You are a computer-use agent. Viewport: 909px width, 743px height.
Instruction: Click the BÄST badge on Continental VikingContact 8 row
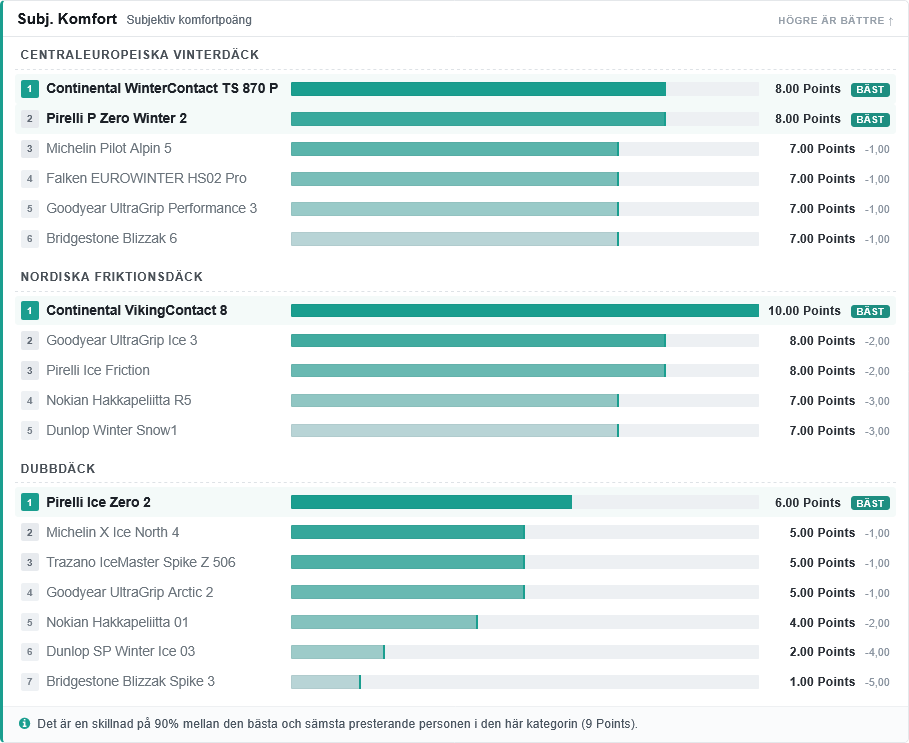[x=870, y=311]
